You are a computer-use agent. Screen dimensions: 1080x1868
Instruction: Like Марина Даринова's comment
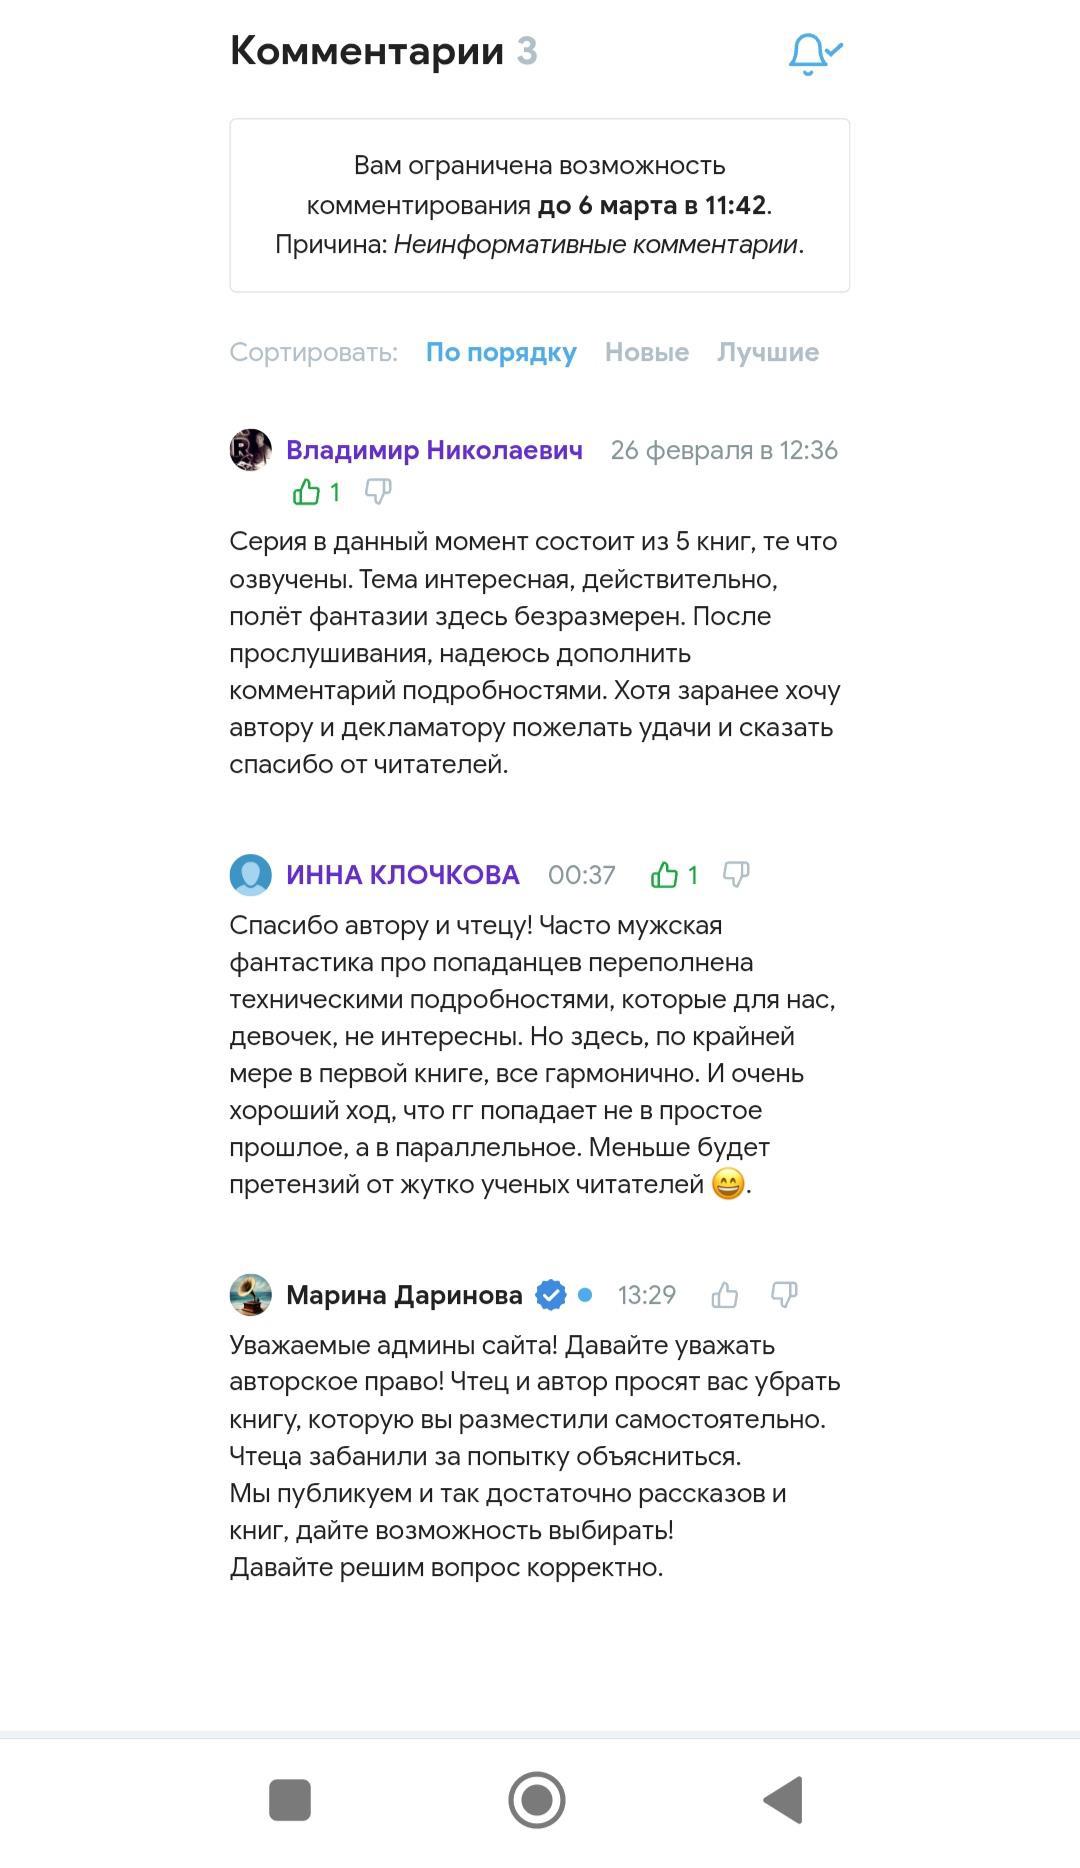point(725,1296)
